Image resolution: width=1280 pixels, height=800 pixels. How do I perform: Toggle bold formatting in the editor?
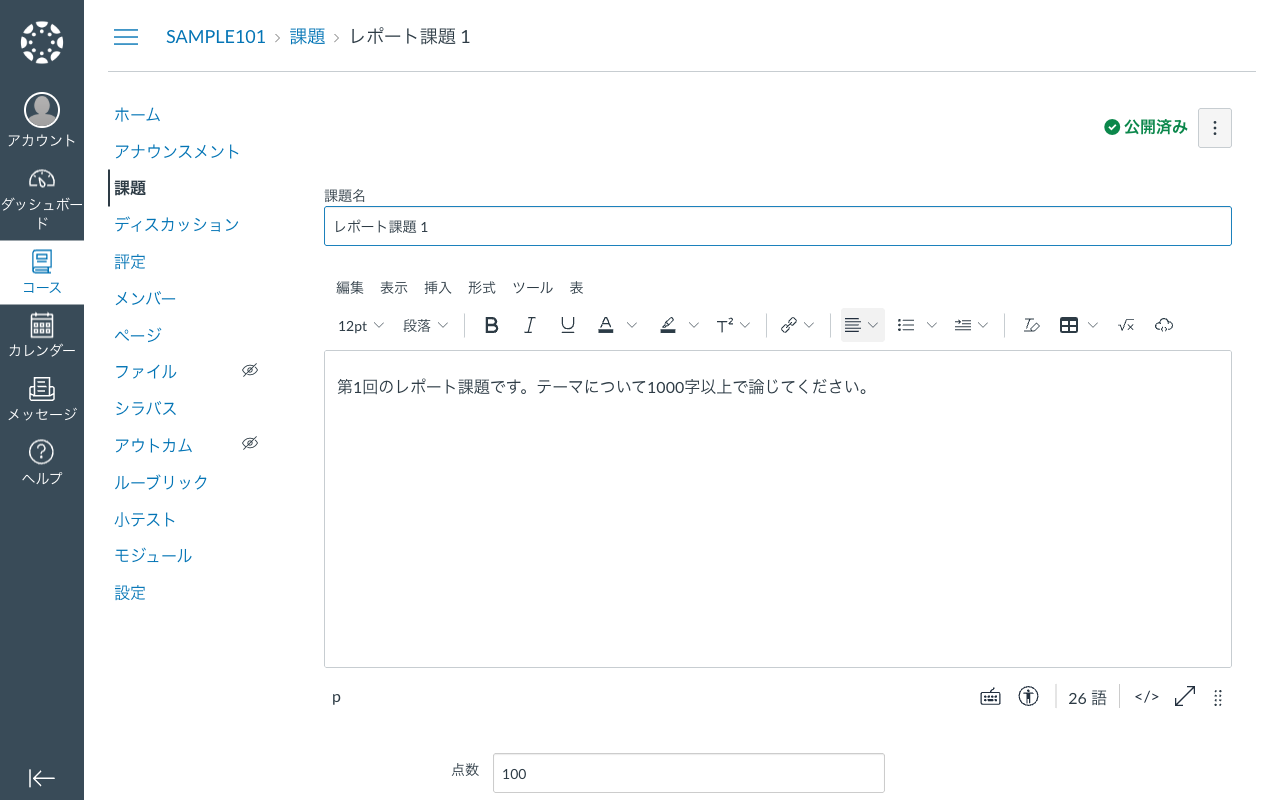point(491,324)
